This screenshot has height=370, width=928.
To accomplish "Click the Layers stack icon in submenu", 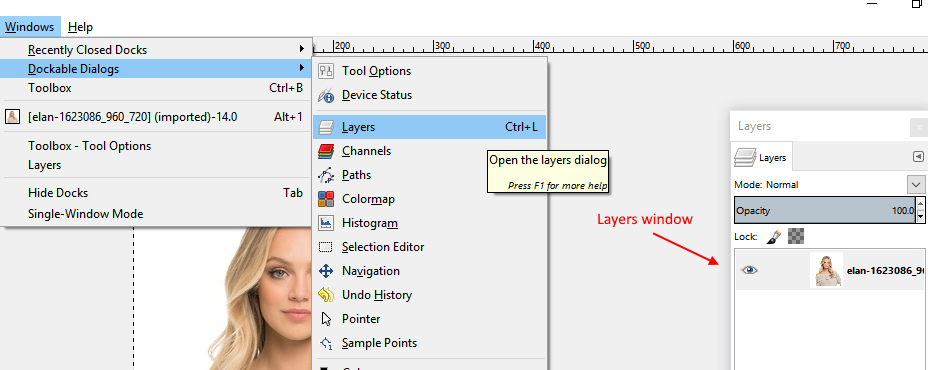I will click(326, 127).
